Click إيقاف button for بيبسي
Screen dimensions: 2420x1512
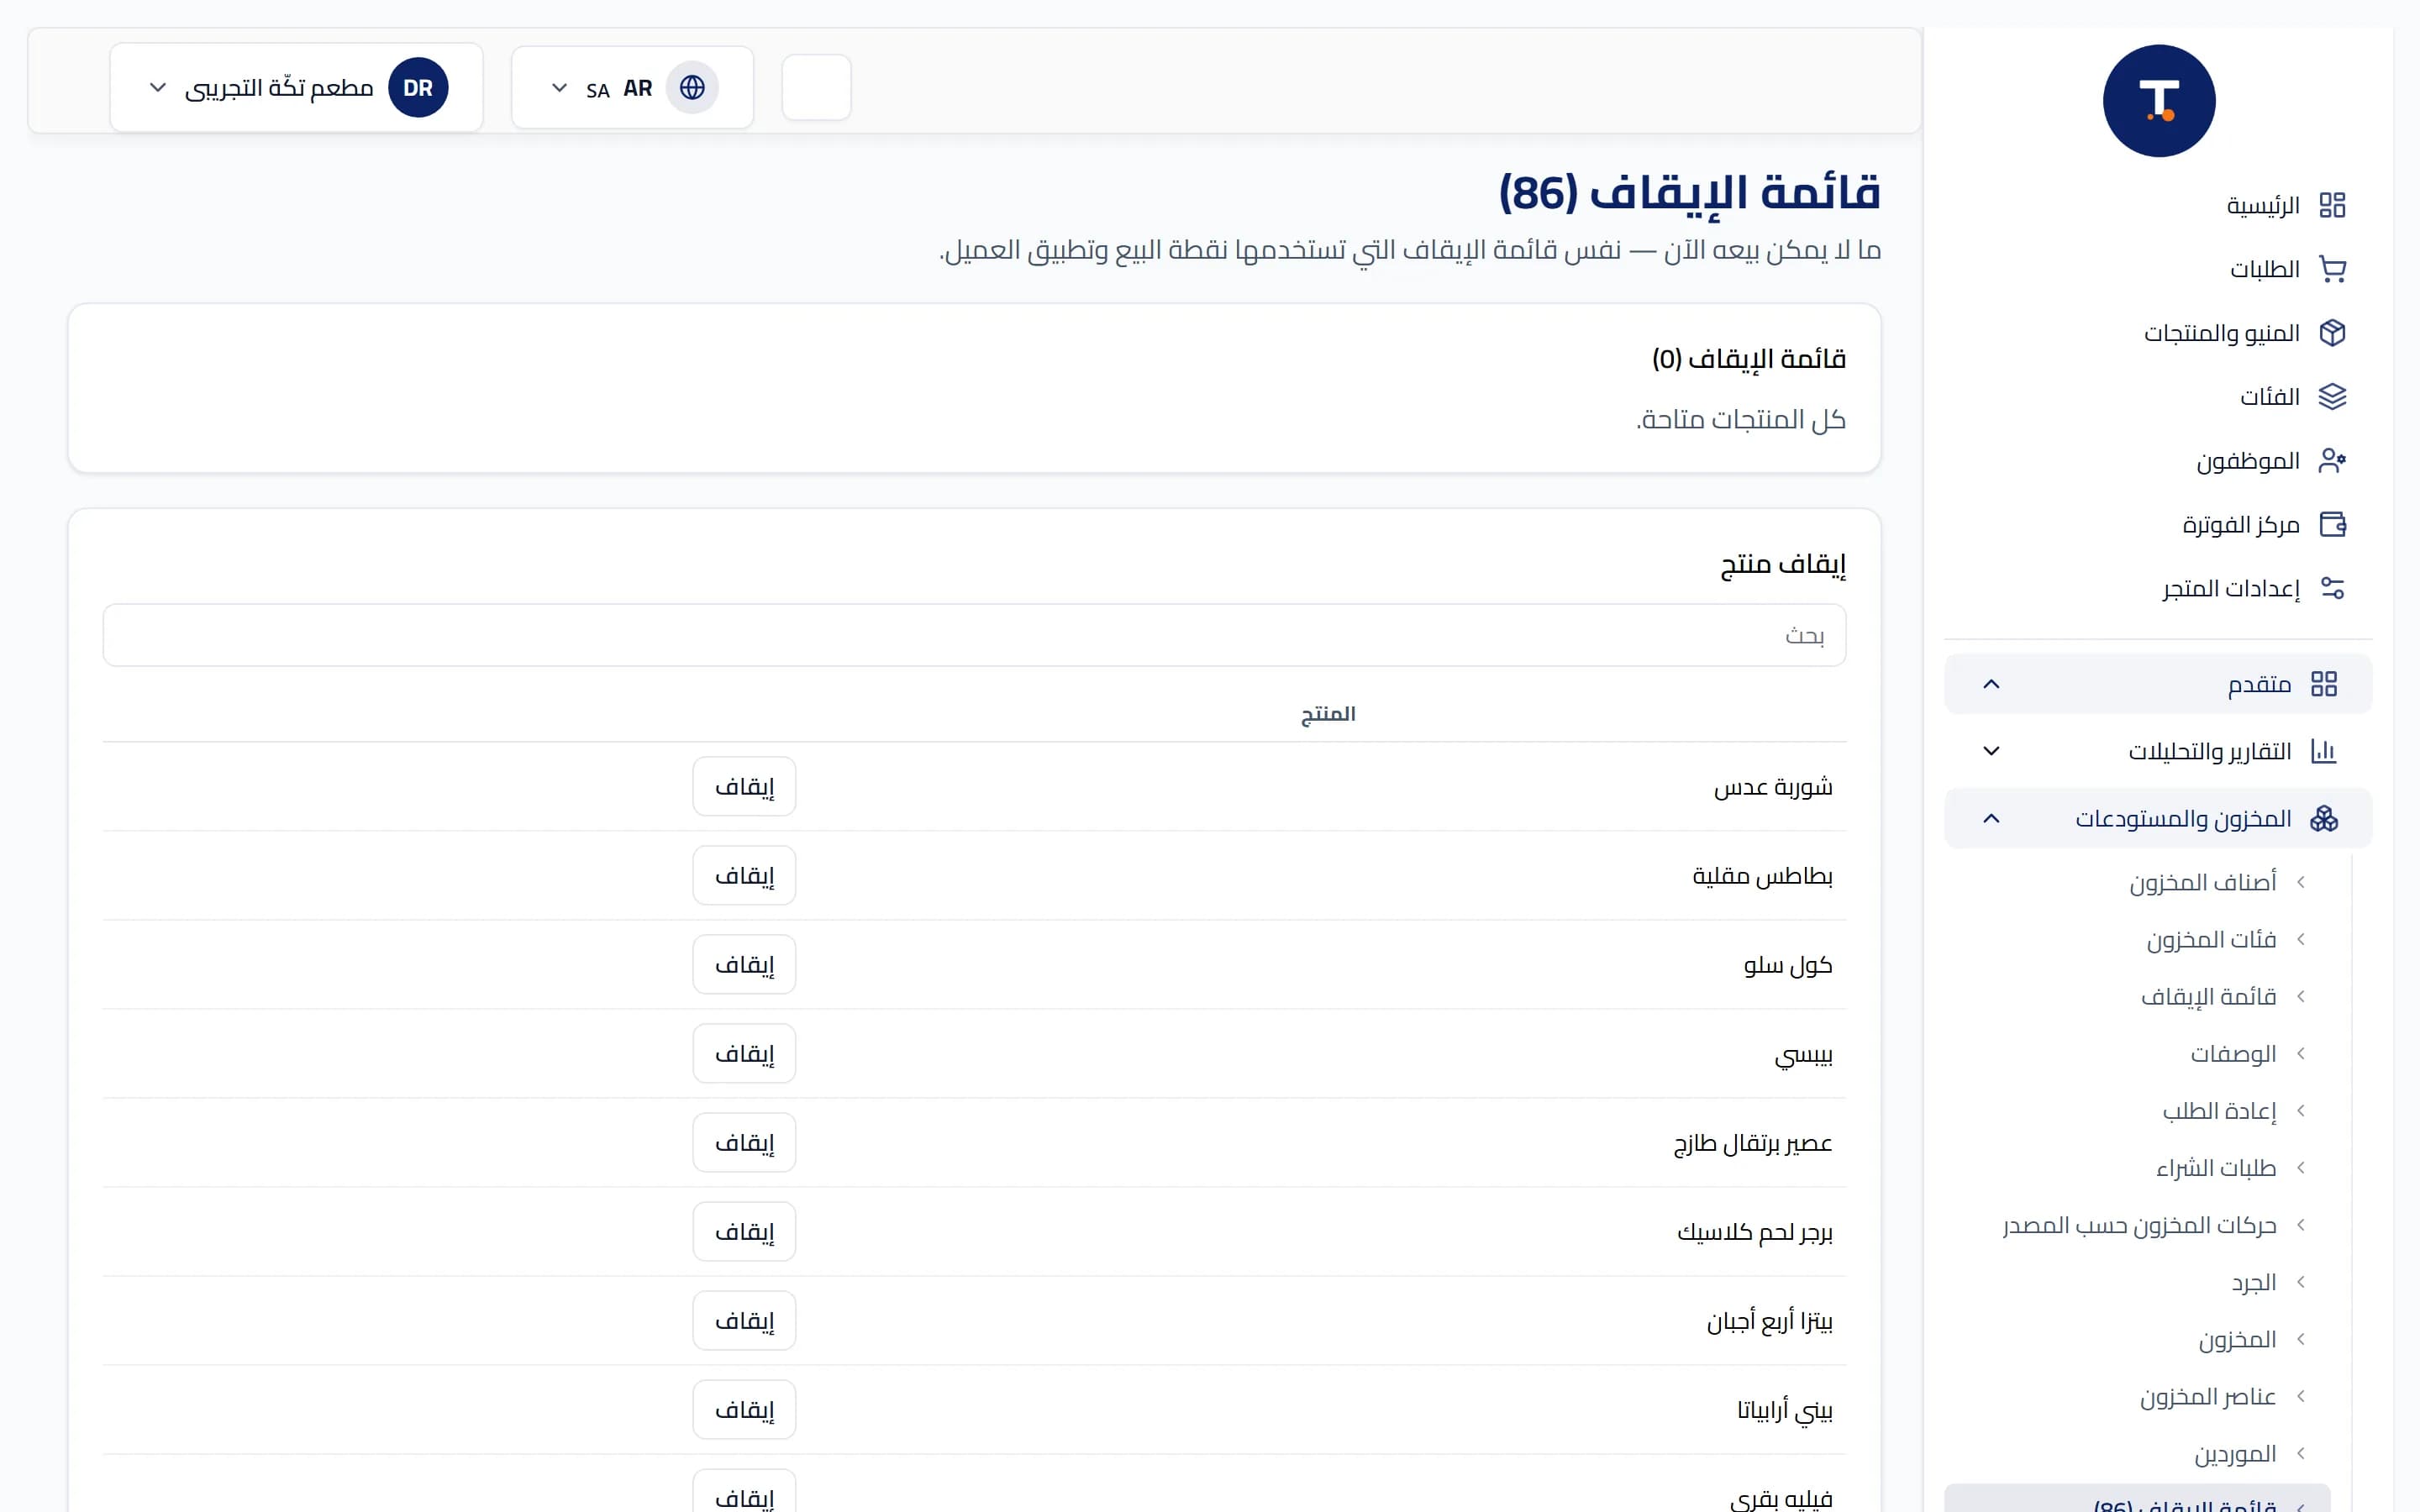744,1054
